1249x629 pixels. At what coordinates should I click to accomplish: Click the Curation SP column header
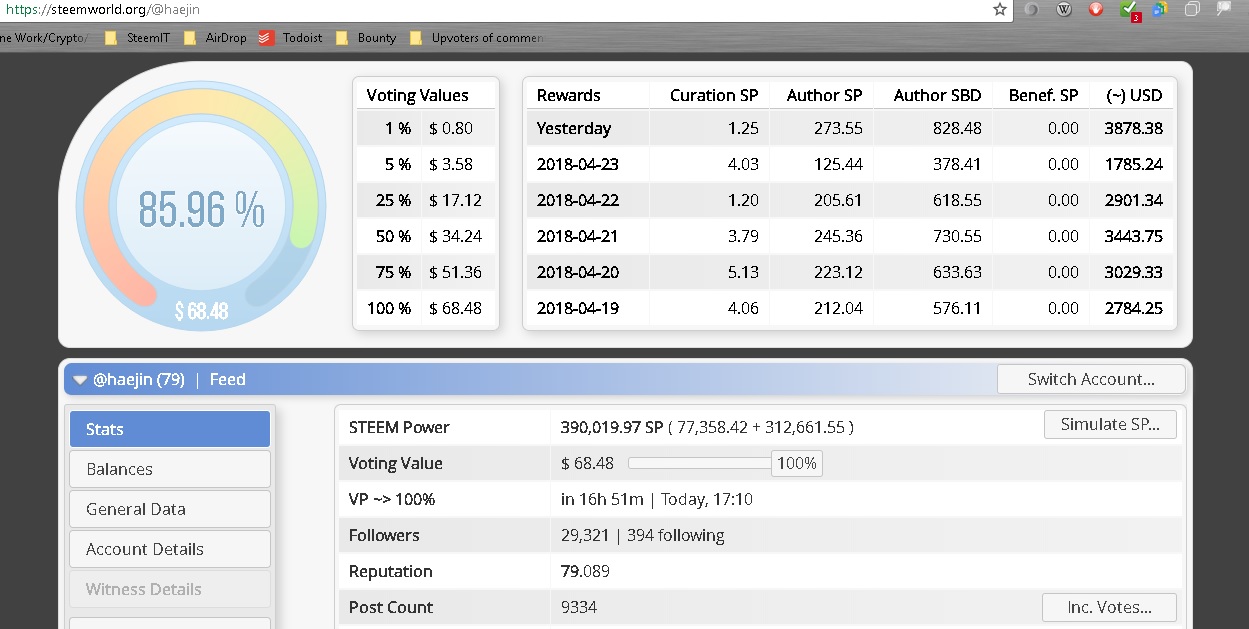(714, 95)
